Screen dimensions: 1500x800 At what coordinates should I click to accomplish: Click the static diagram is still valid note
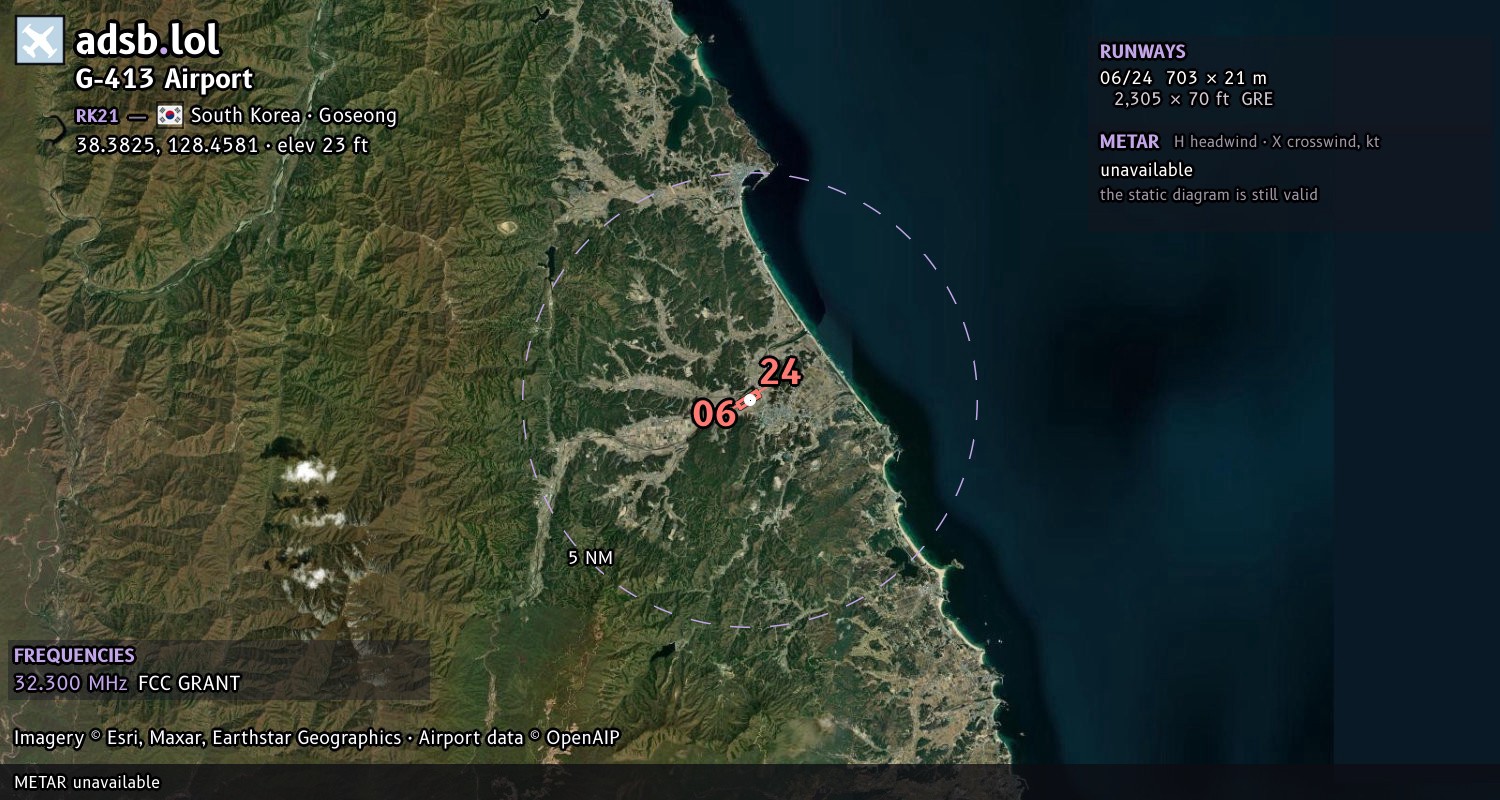click(x=1209, y=195)
